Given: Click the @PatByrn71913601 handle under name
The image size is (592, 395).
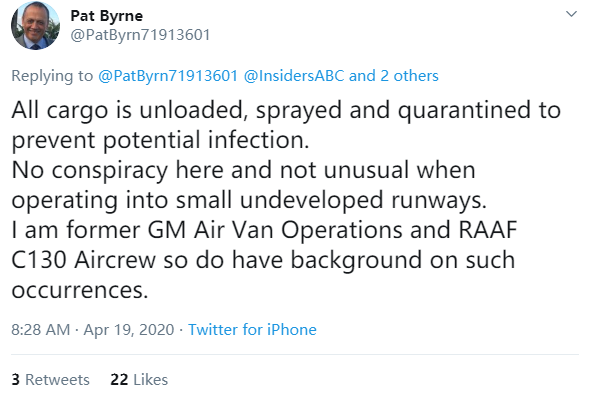Looking at the screenshot, I should (140, 35).
